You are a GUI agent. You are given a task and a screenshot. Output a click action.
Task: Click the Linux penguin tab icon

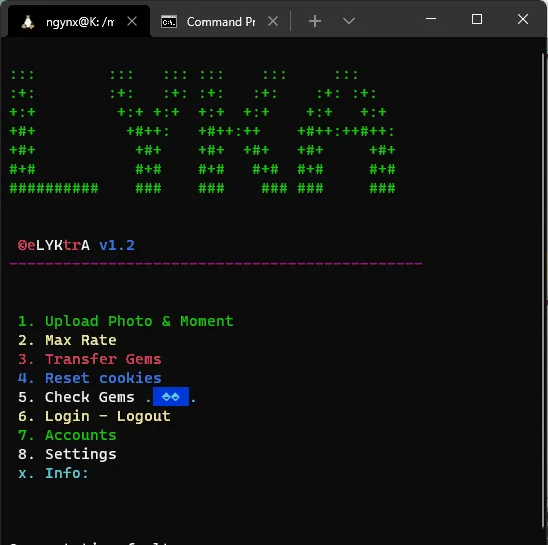coord(28,22)
